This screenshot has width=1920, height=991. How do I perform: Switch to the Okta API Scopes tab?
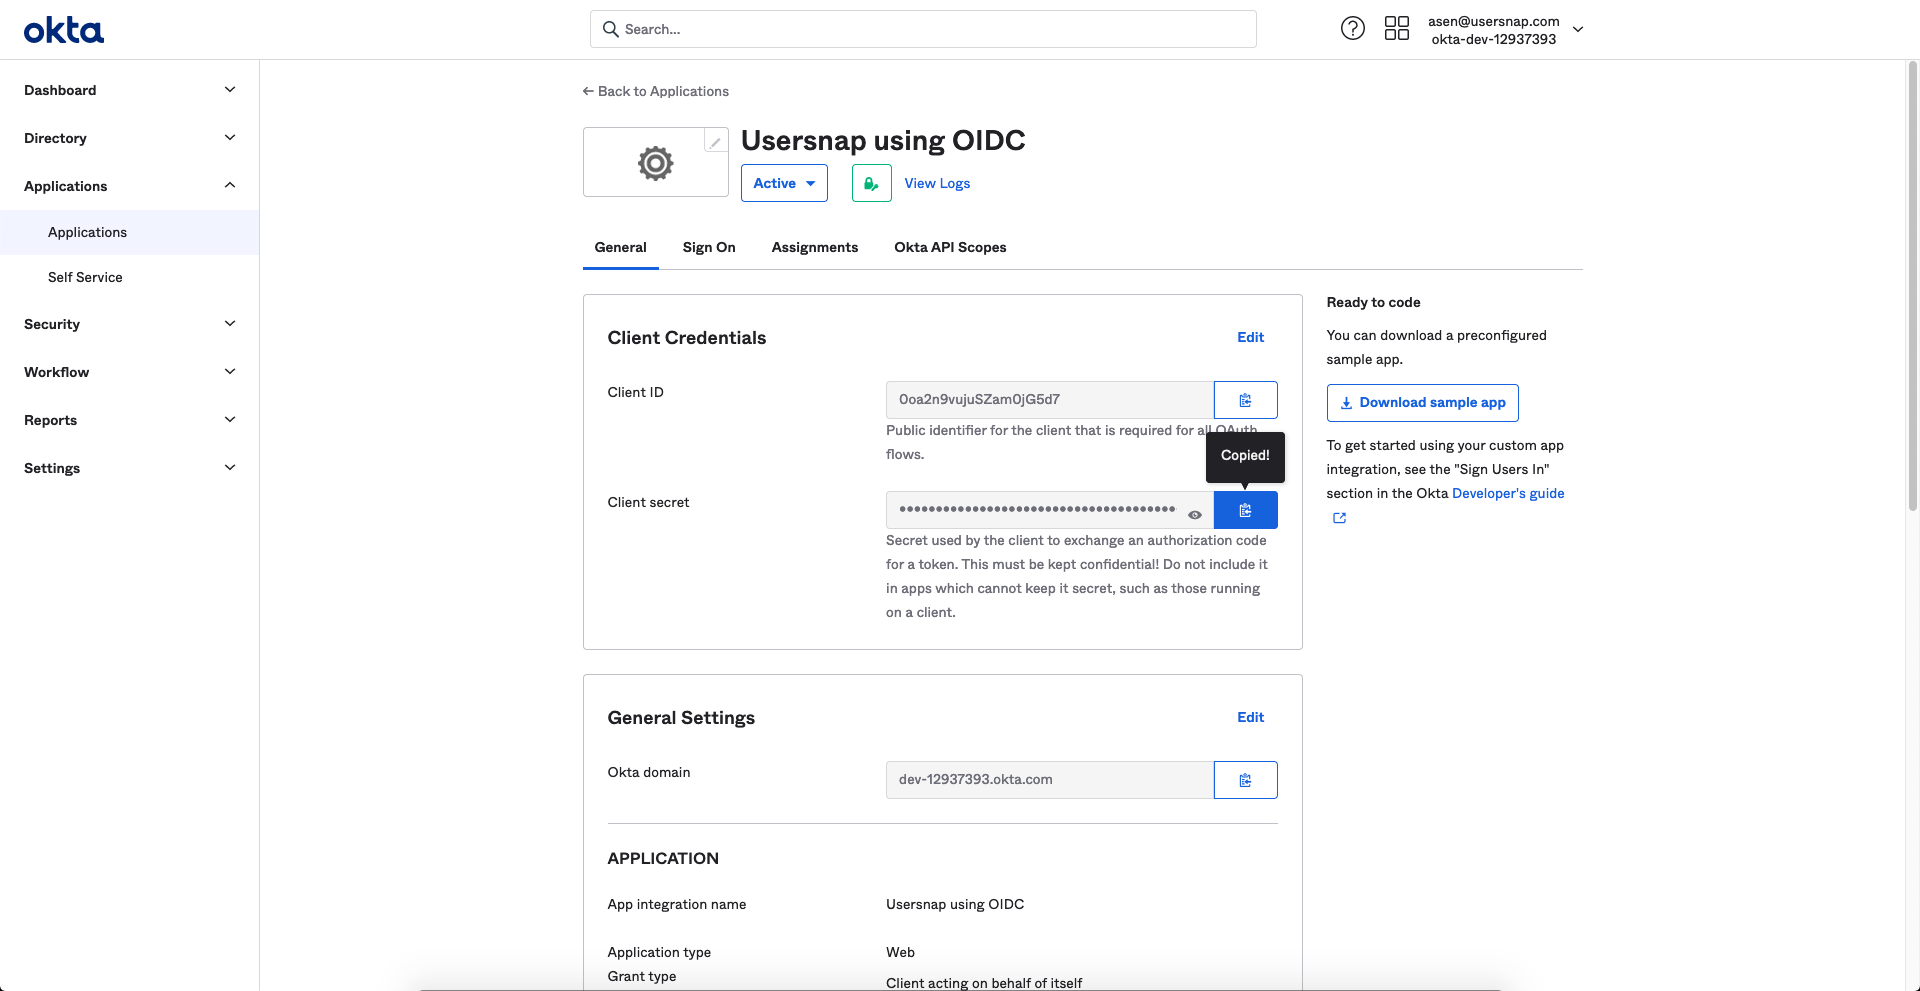[x=950, y=247]
